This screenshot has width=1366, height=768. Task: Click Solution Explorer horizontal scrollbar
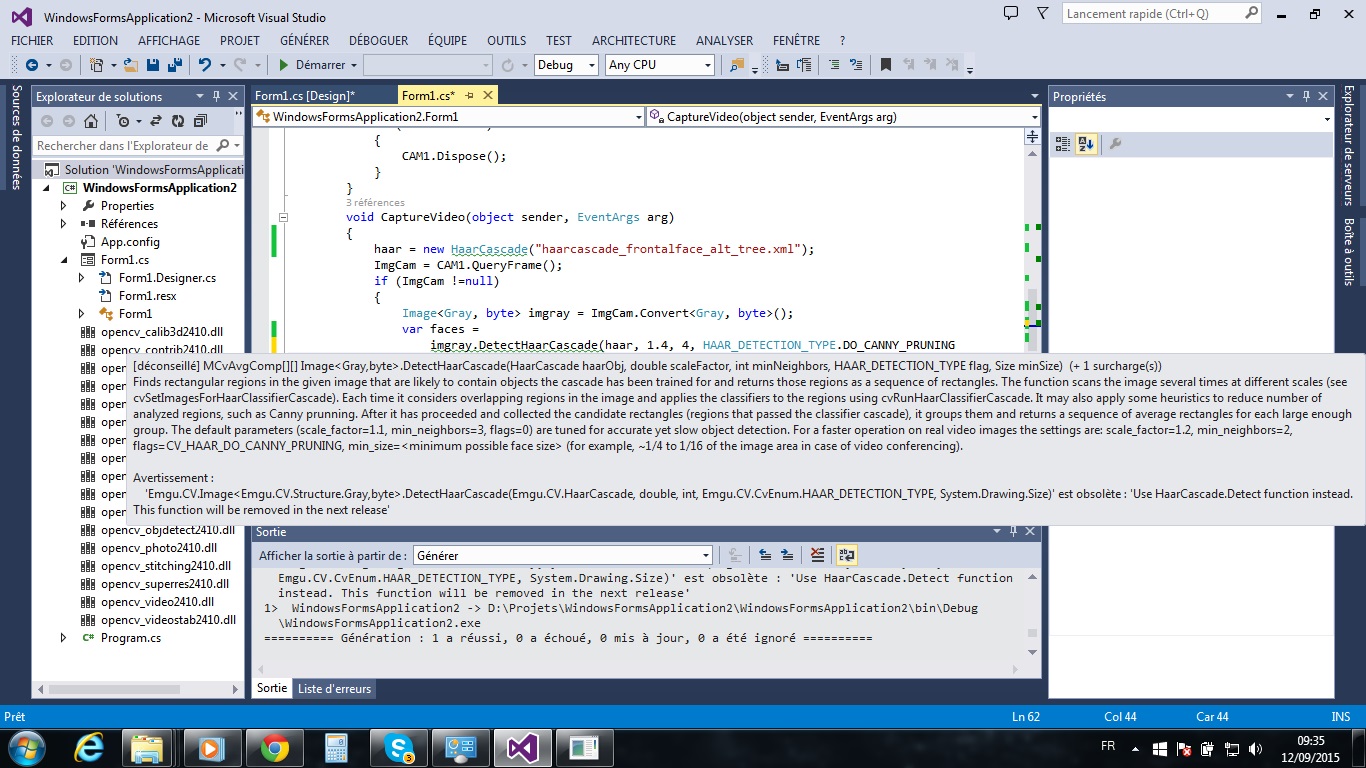(x=138, y=689)
